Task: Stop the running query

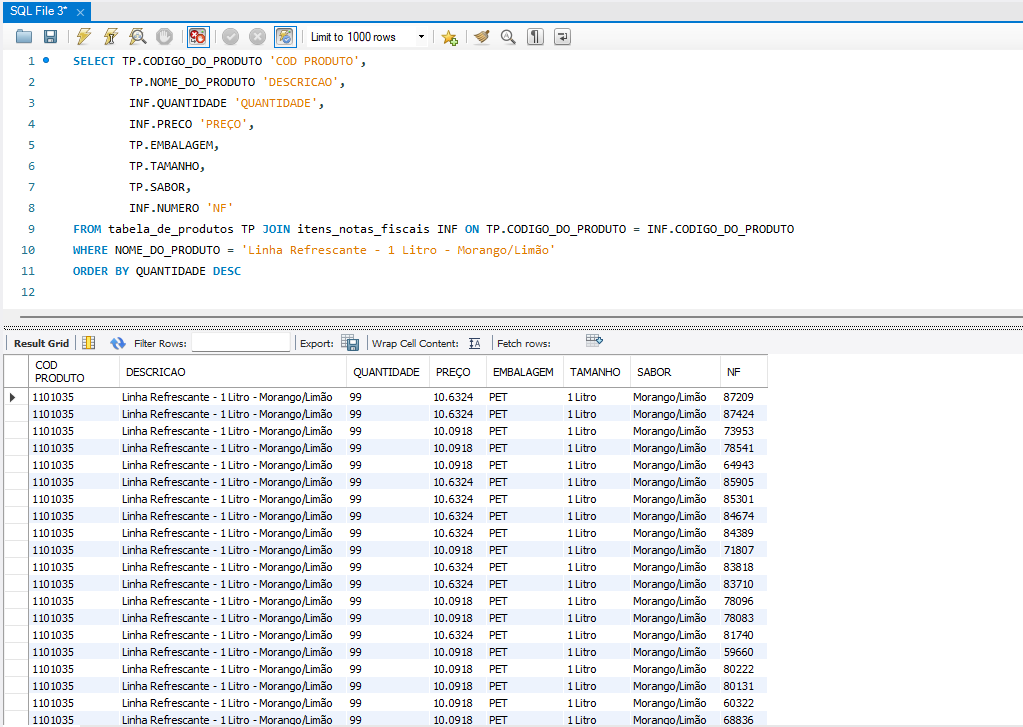Action: pos(164,37)
